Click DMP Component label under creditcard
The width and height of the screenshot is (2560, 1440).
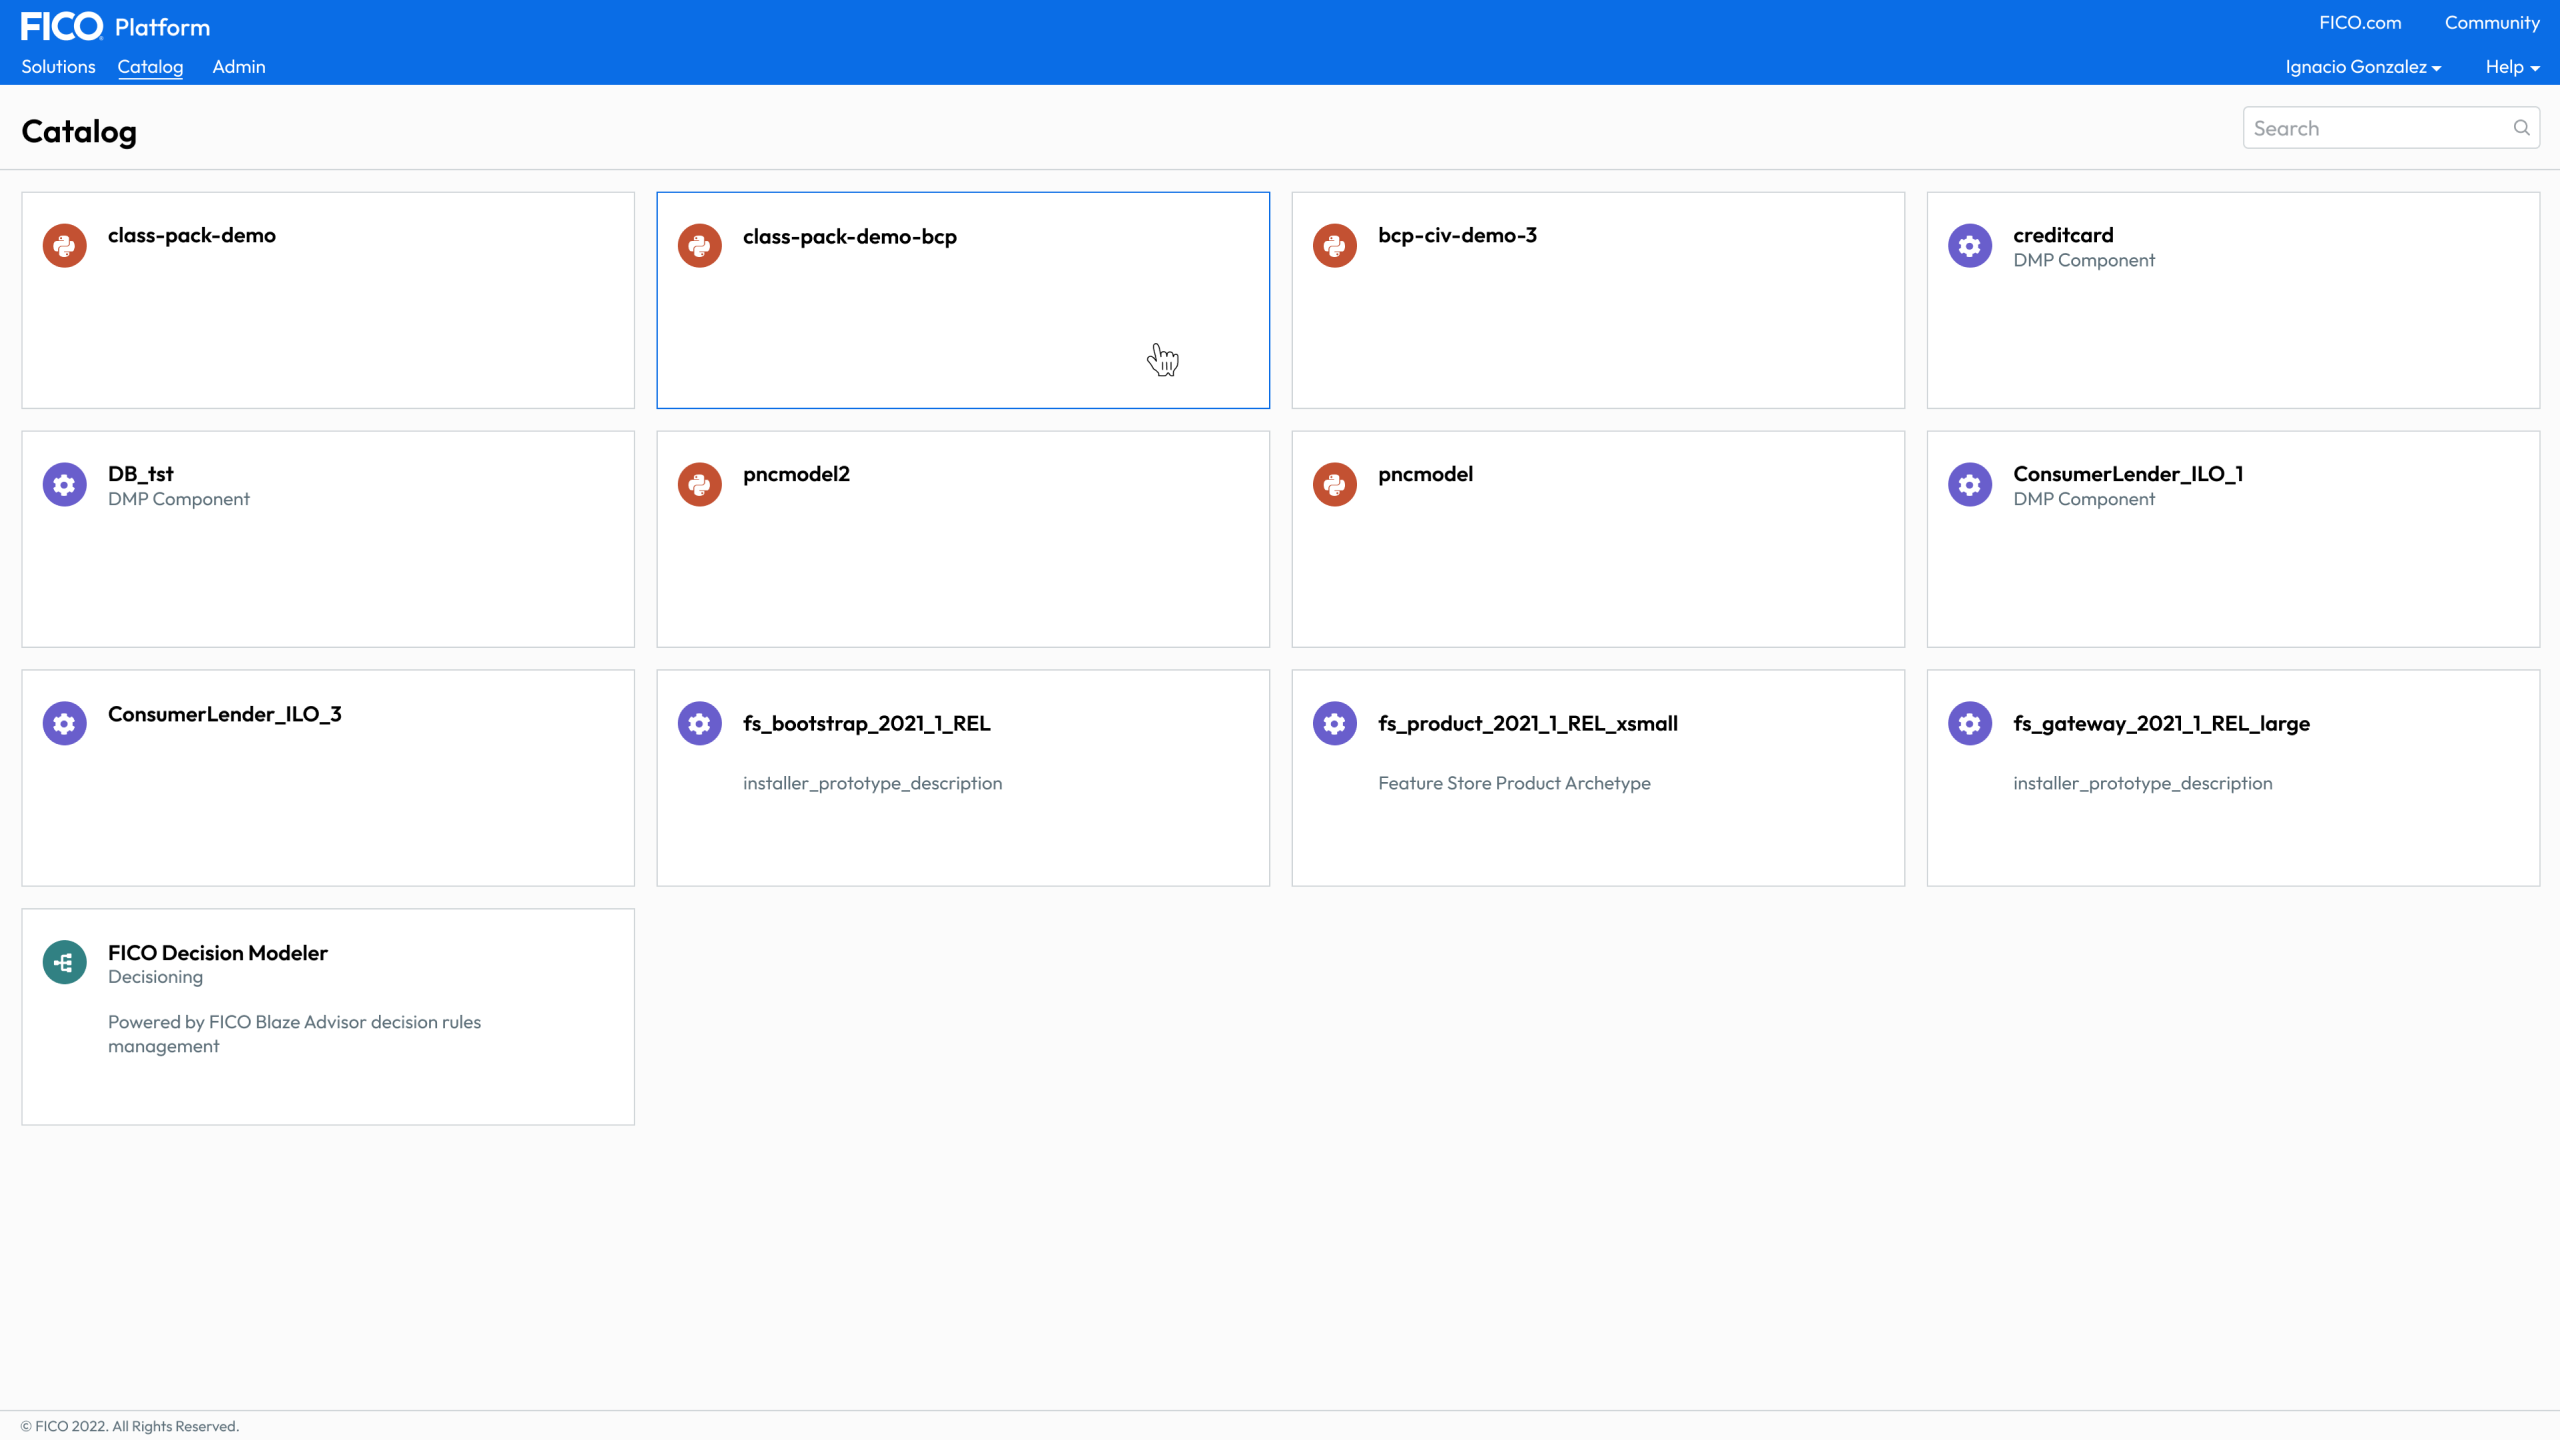[x=2084, y=260]
